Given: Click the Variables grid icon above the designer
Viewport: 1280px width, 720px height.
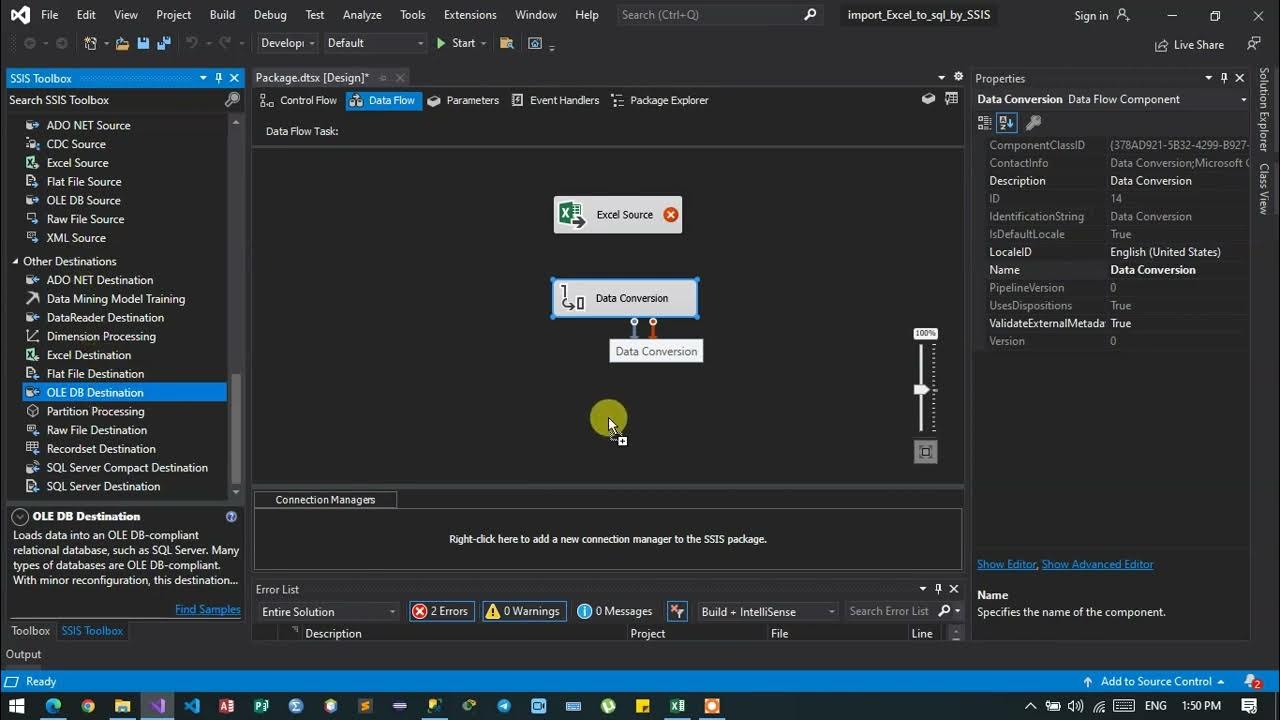Looking at the screenshot, I should [x=952, y=99].
